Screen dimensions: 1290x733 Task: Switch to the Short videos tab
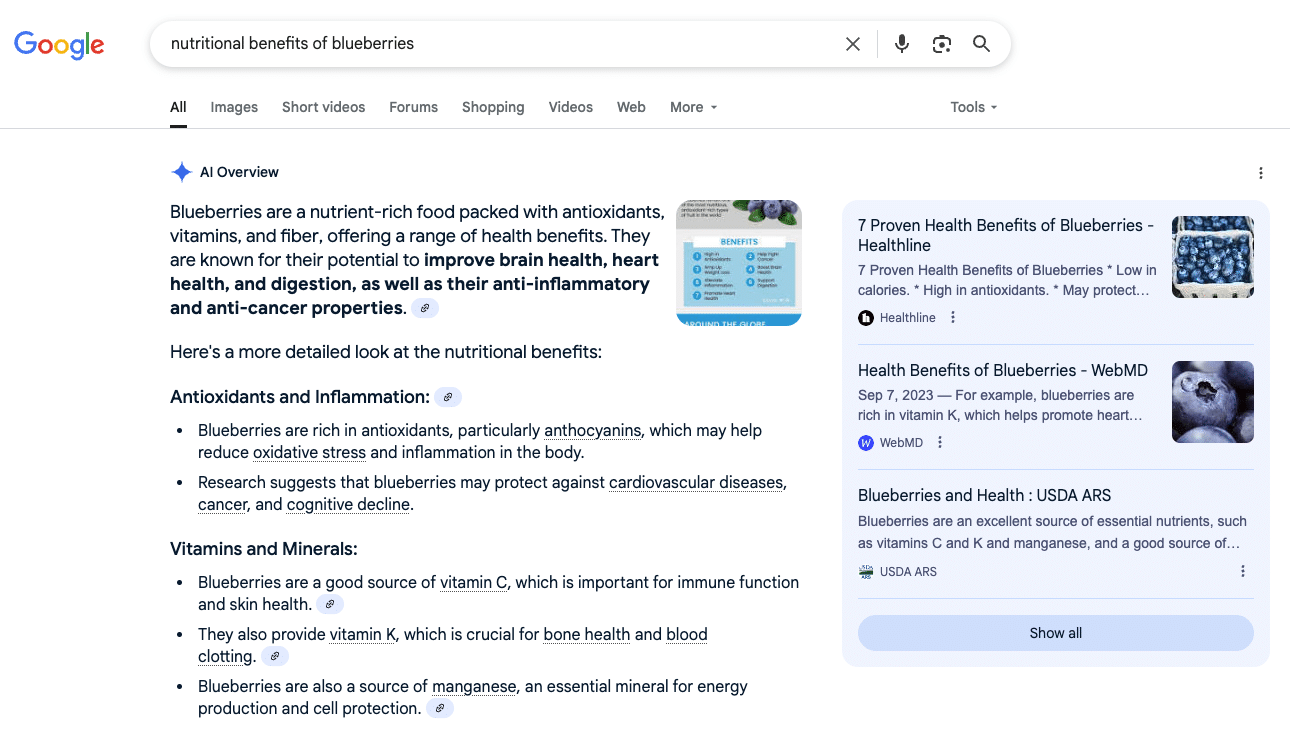click(x=323, y=107)
